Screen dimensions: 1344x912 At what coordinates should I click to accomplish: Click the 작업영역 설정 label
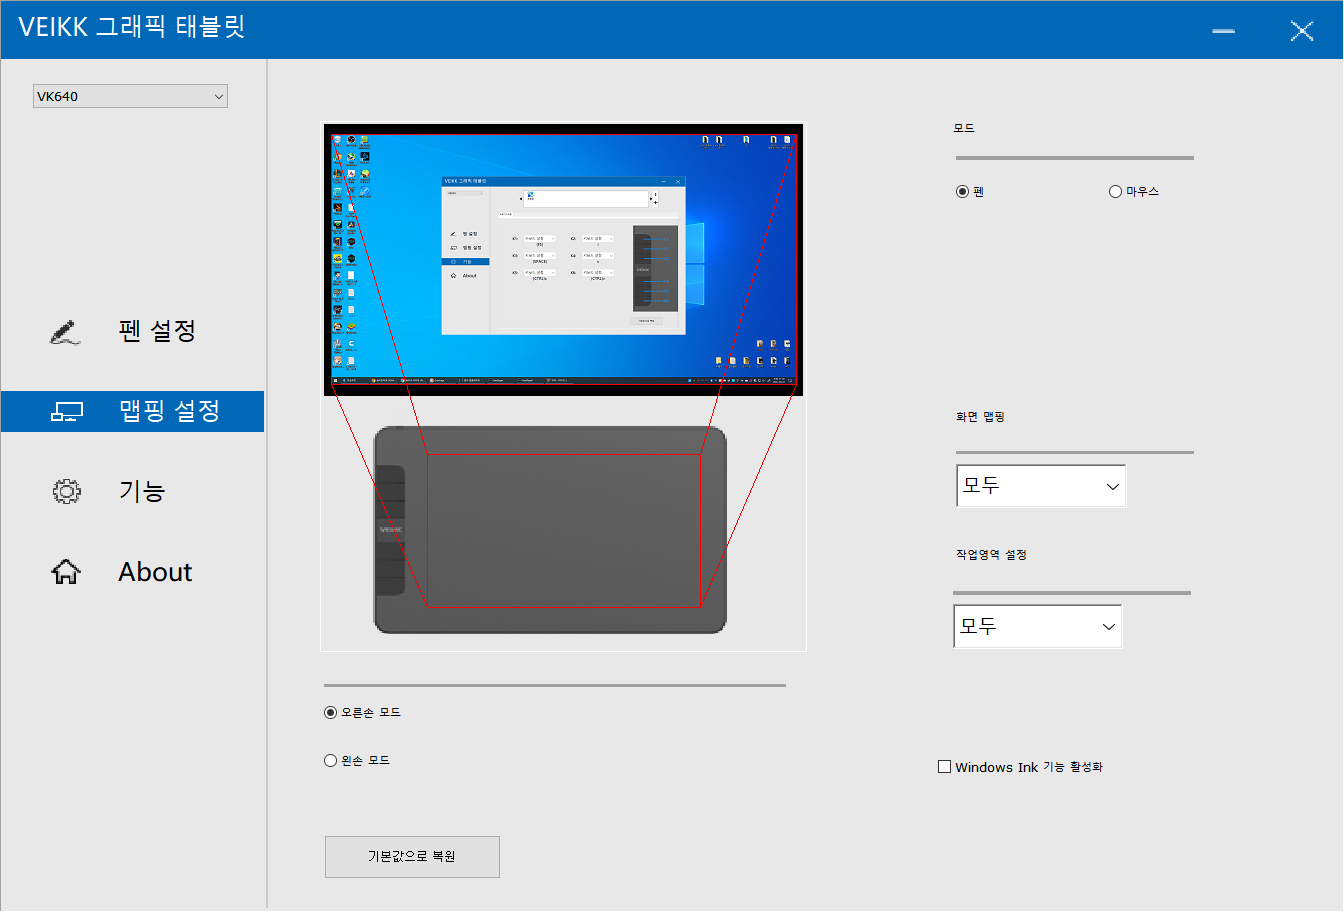pyautogui.click(x=991, y=555)
